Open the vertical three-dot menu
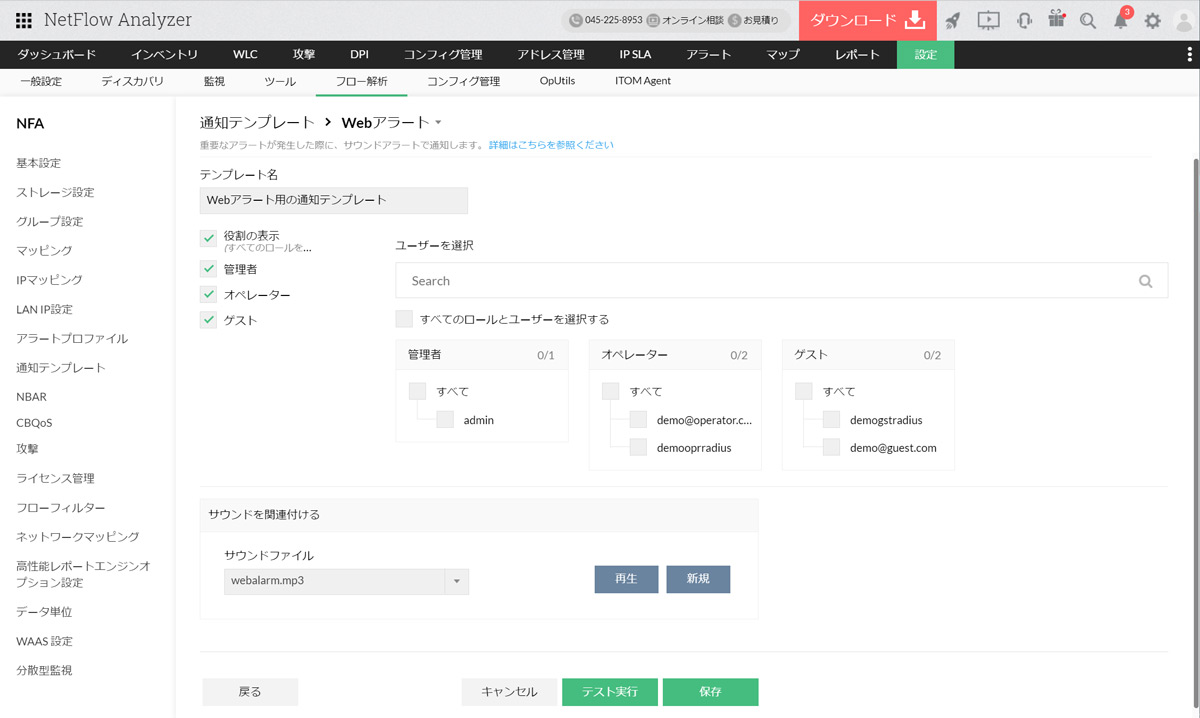Screen dimensions: 1200x718 click(1189, 55)
